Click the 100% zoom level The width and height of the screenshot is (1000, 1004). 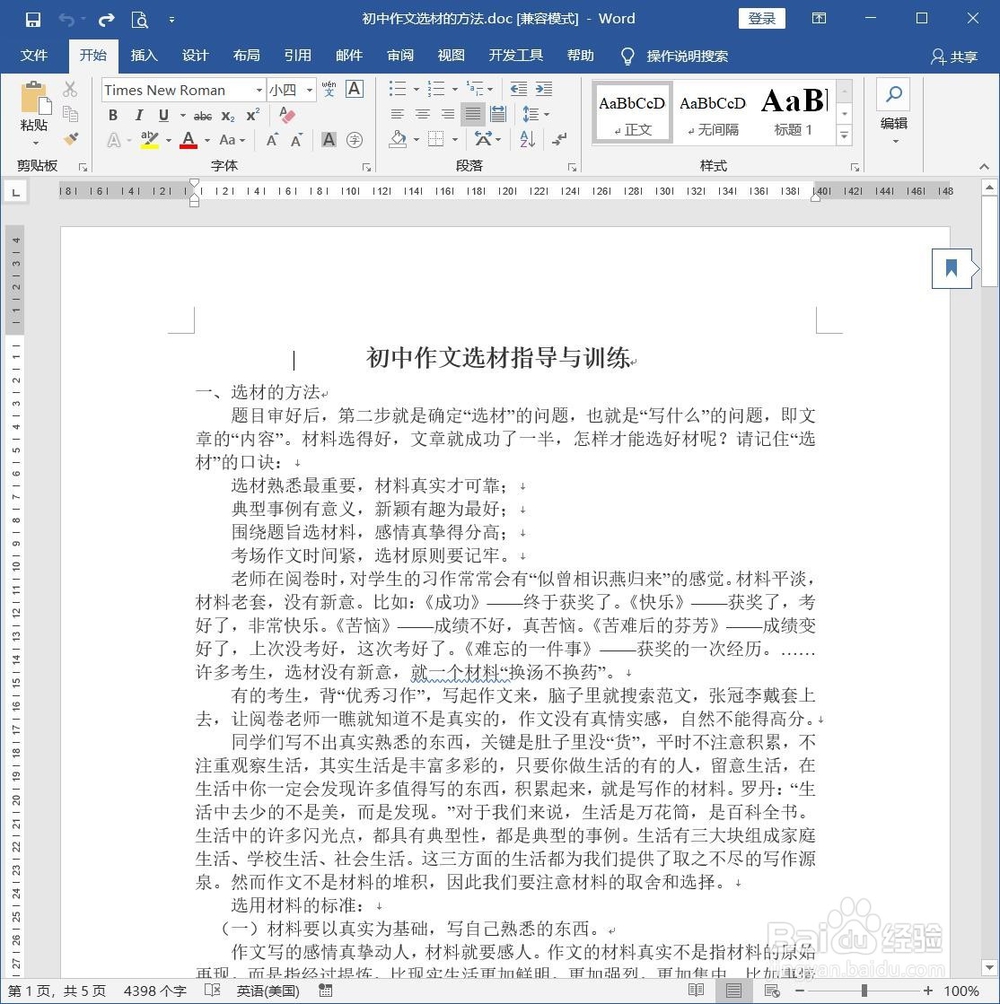[x=961, y=991]
